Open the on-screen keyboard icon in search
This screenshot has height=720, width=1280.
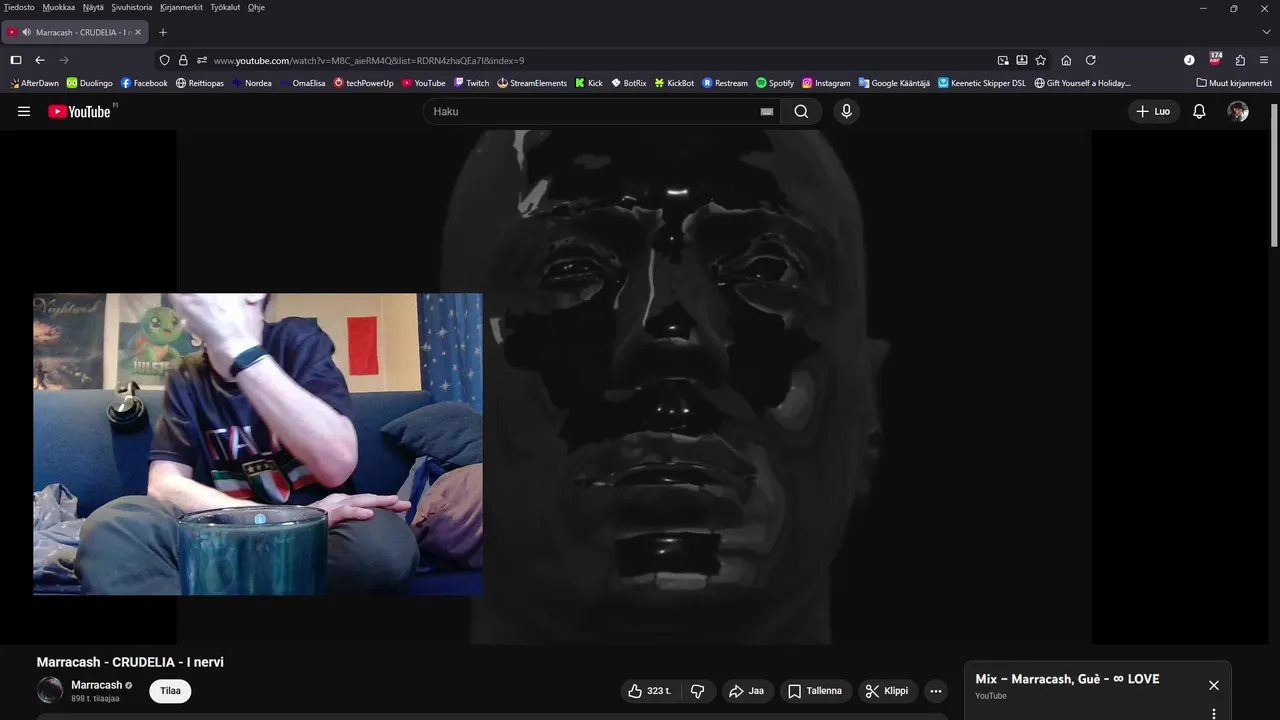pyautogui.click(x=767, y=112)
